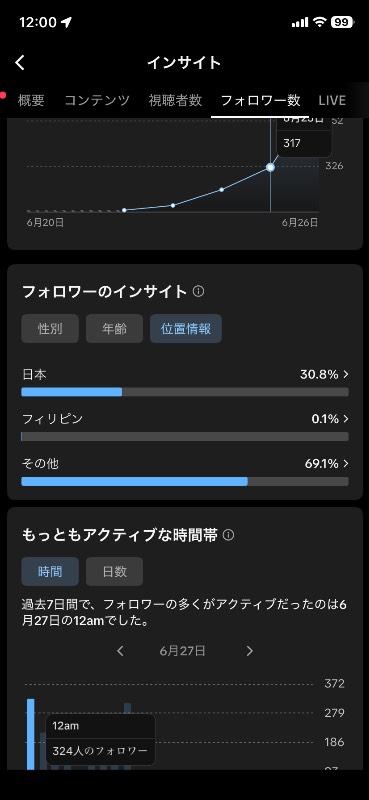Open info icon beside フォロワーのインサイト
369x800 pixels.
click(199, 291)
